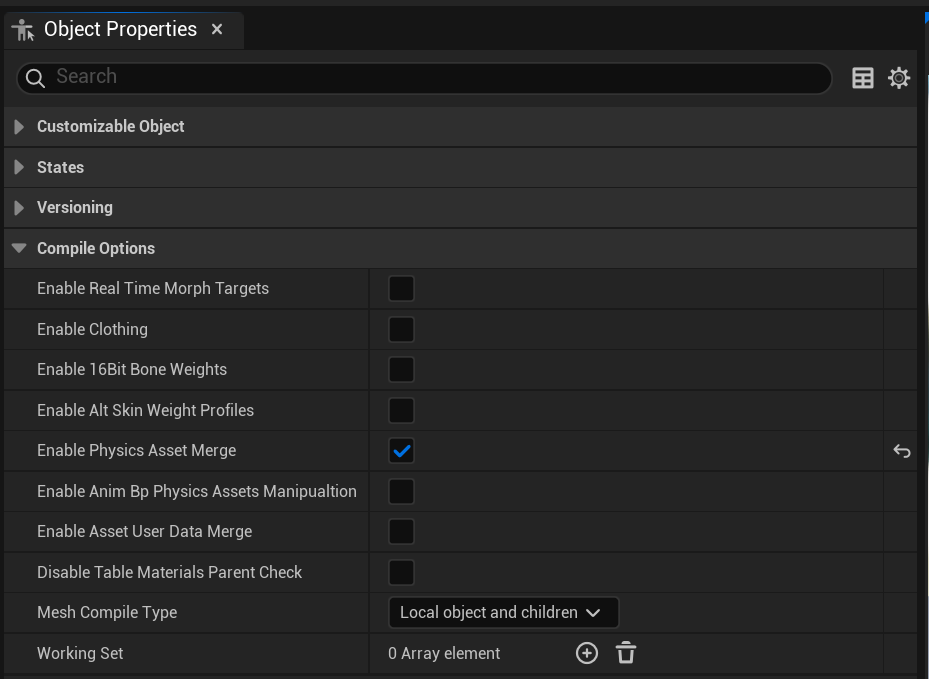Select the Working Set property label
This screenshot has width=929, height=679.
coord(80,653)
